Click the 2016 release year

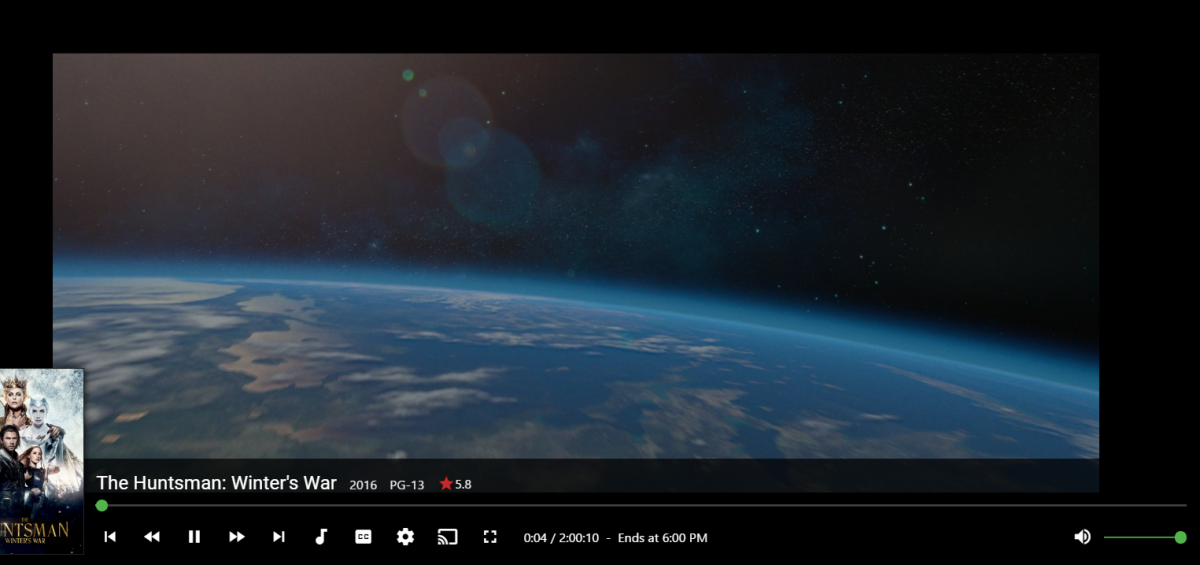tap(363, 485)
